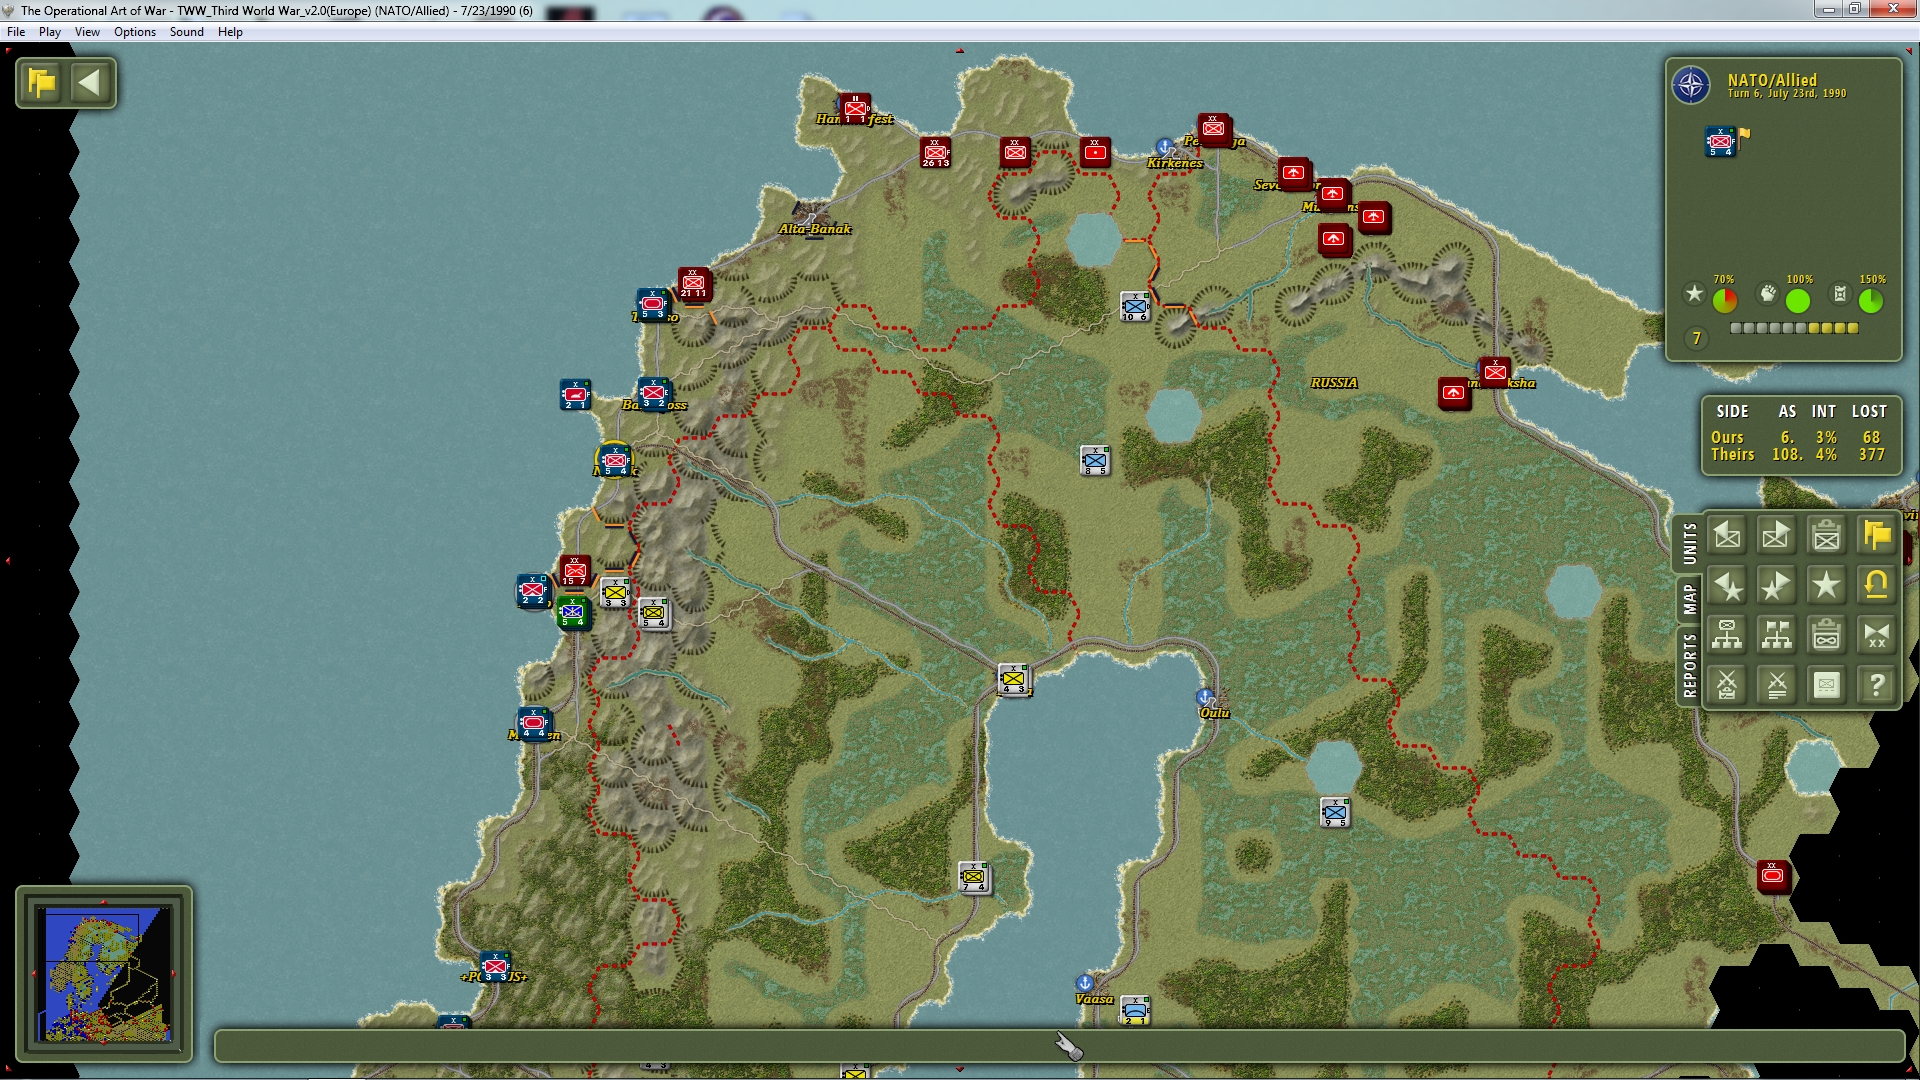Click the previous unit button in the Units panel

click(x=1727, y=536)
